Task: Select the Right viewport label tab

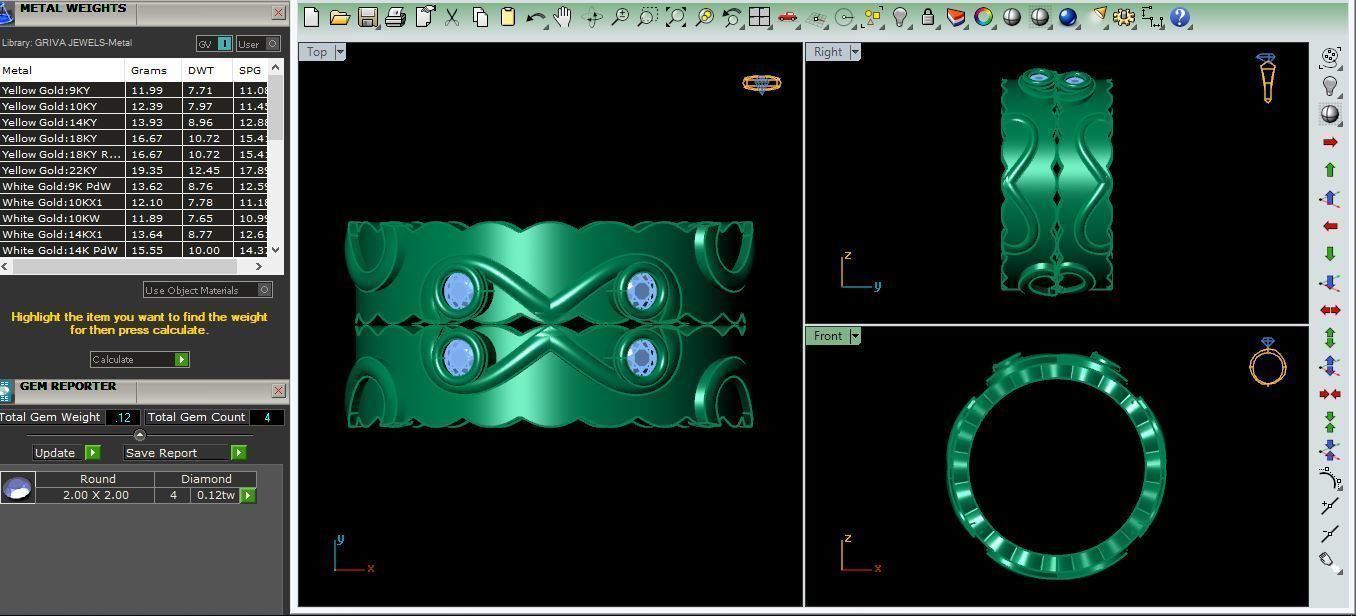Action: coord(828,52)
